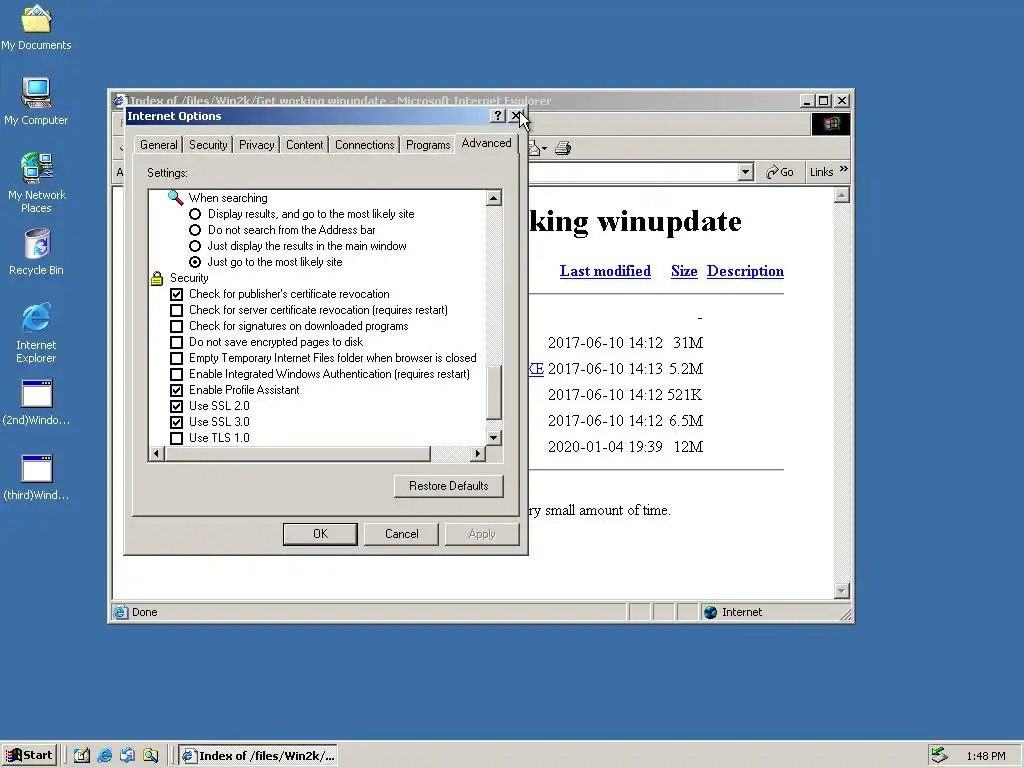This screenshot has height=768, width=1024.
Task: Click the settings list vertical scroll thumb
Action: (494, 392)
